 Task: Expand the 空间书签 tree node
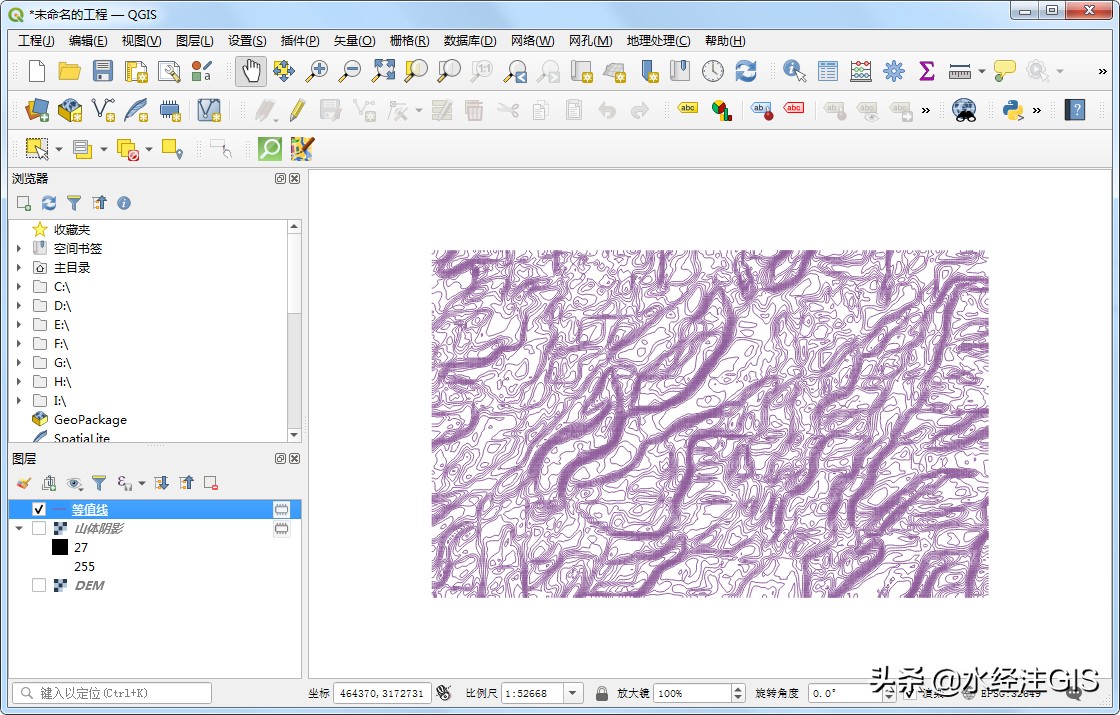[x=19, y=249]
